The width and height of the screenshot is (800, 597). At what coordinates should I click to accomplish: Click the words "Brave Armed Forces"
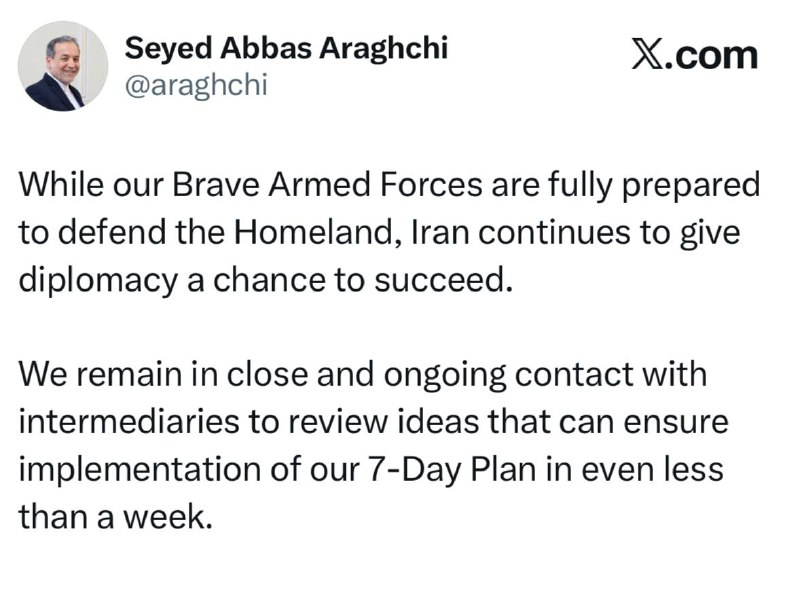[327, 185]
